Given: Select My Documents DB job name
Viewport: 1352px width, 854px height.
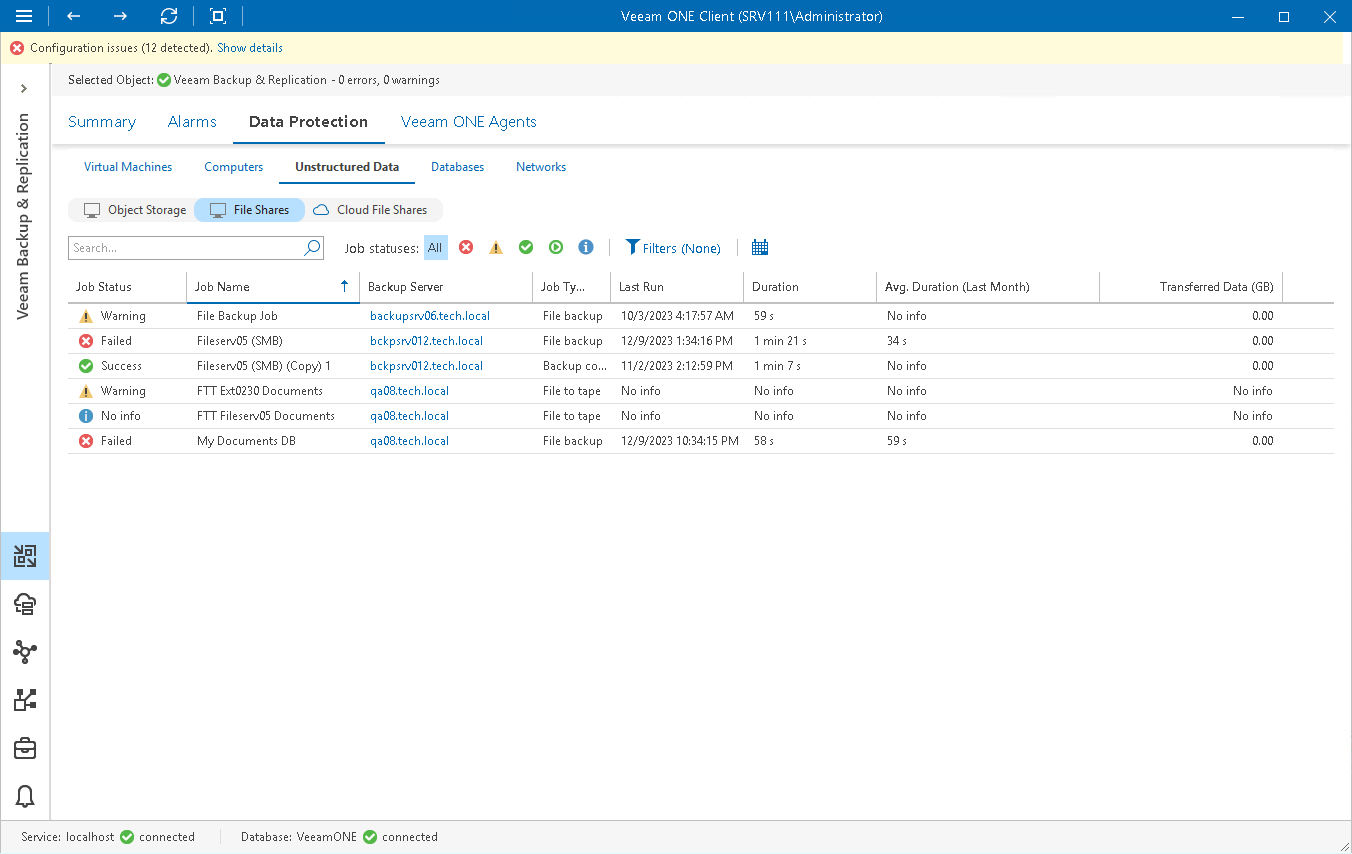Looking at the screenshot, I should point(246,441).
